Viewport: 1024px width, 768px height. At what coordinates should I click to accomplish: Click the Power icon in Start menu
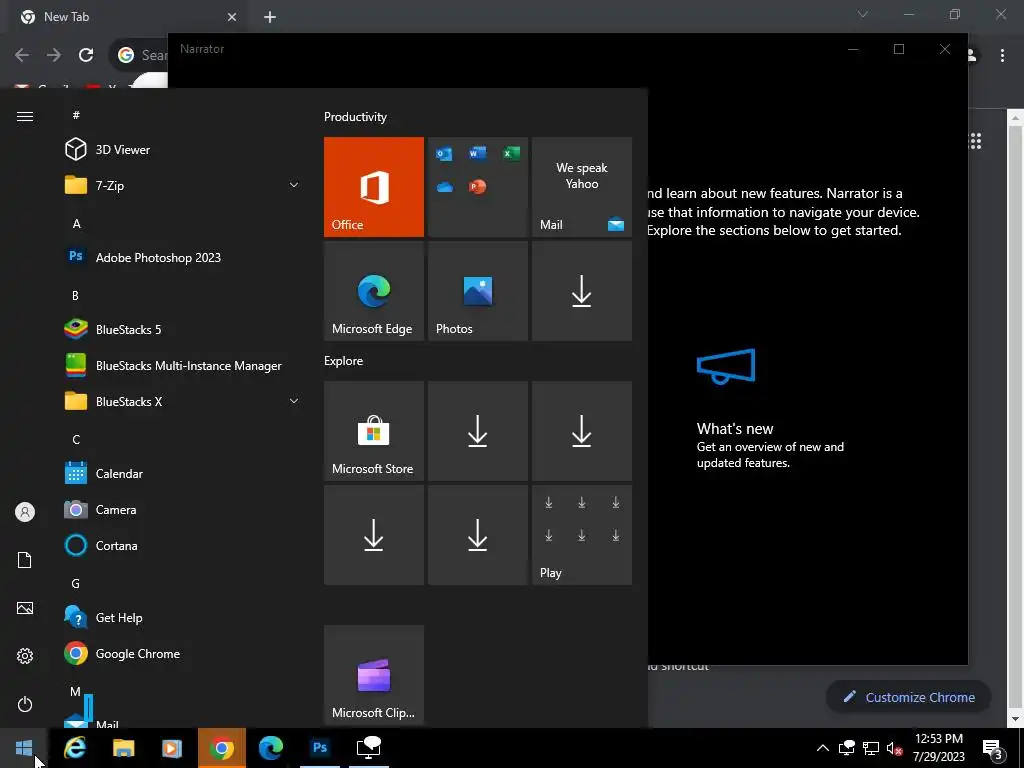click(x=25, y=704)
